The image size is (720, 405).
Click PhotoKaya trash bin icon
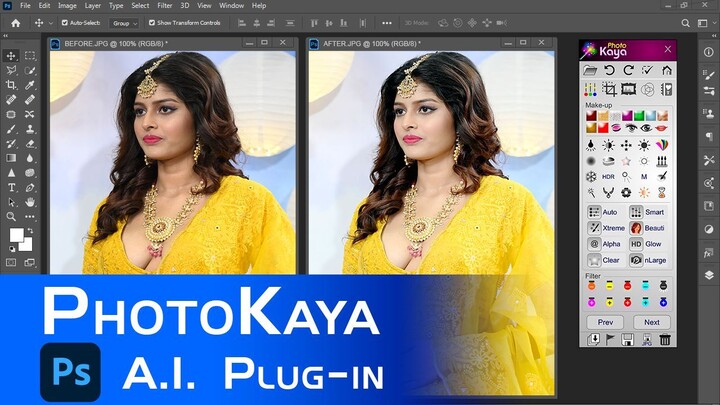click(x=665, y=340)
